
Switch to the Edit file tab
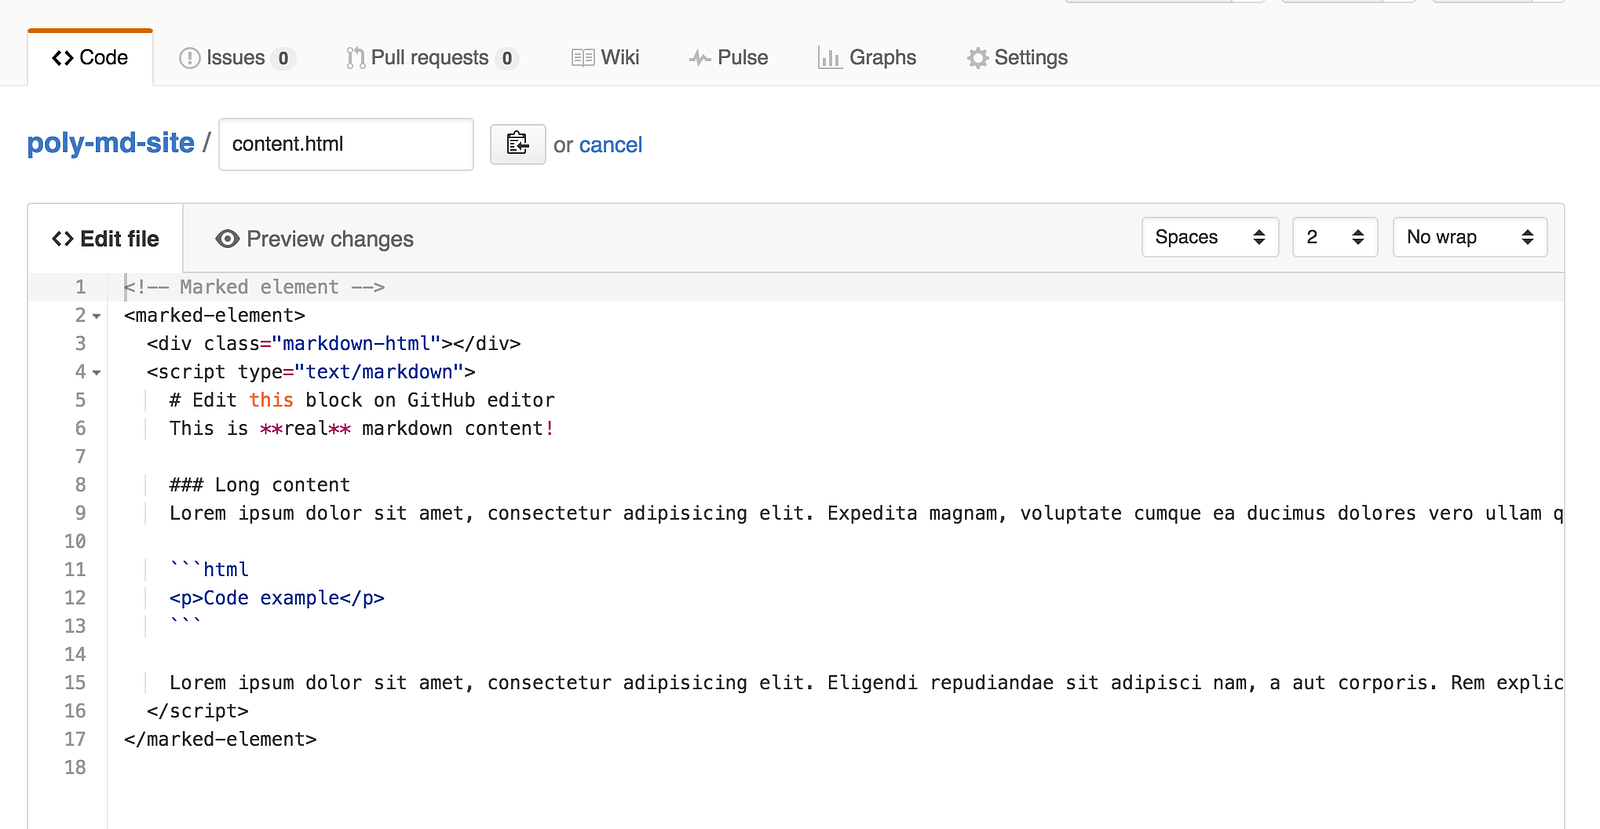point(106,239)
